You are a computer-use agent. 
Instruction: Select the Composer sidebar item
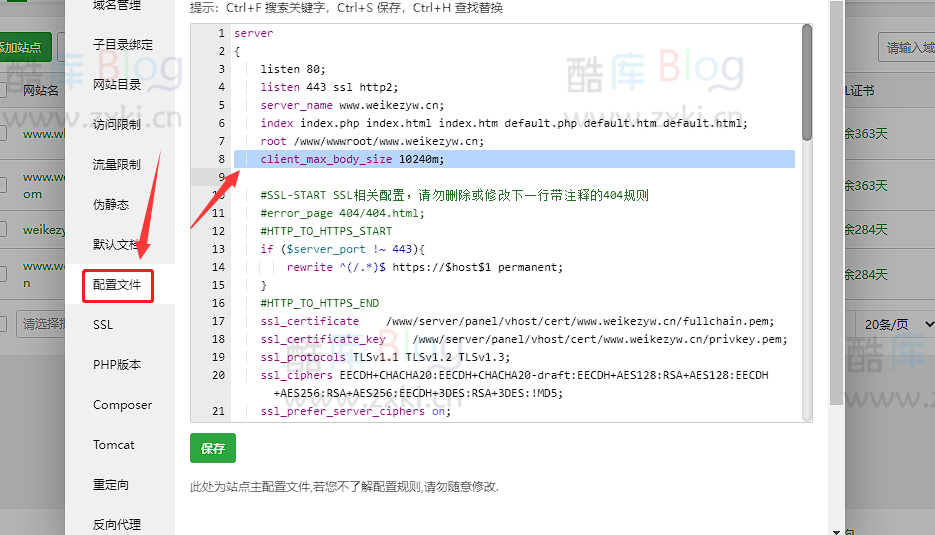point(122,405)
